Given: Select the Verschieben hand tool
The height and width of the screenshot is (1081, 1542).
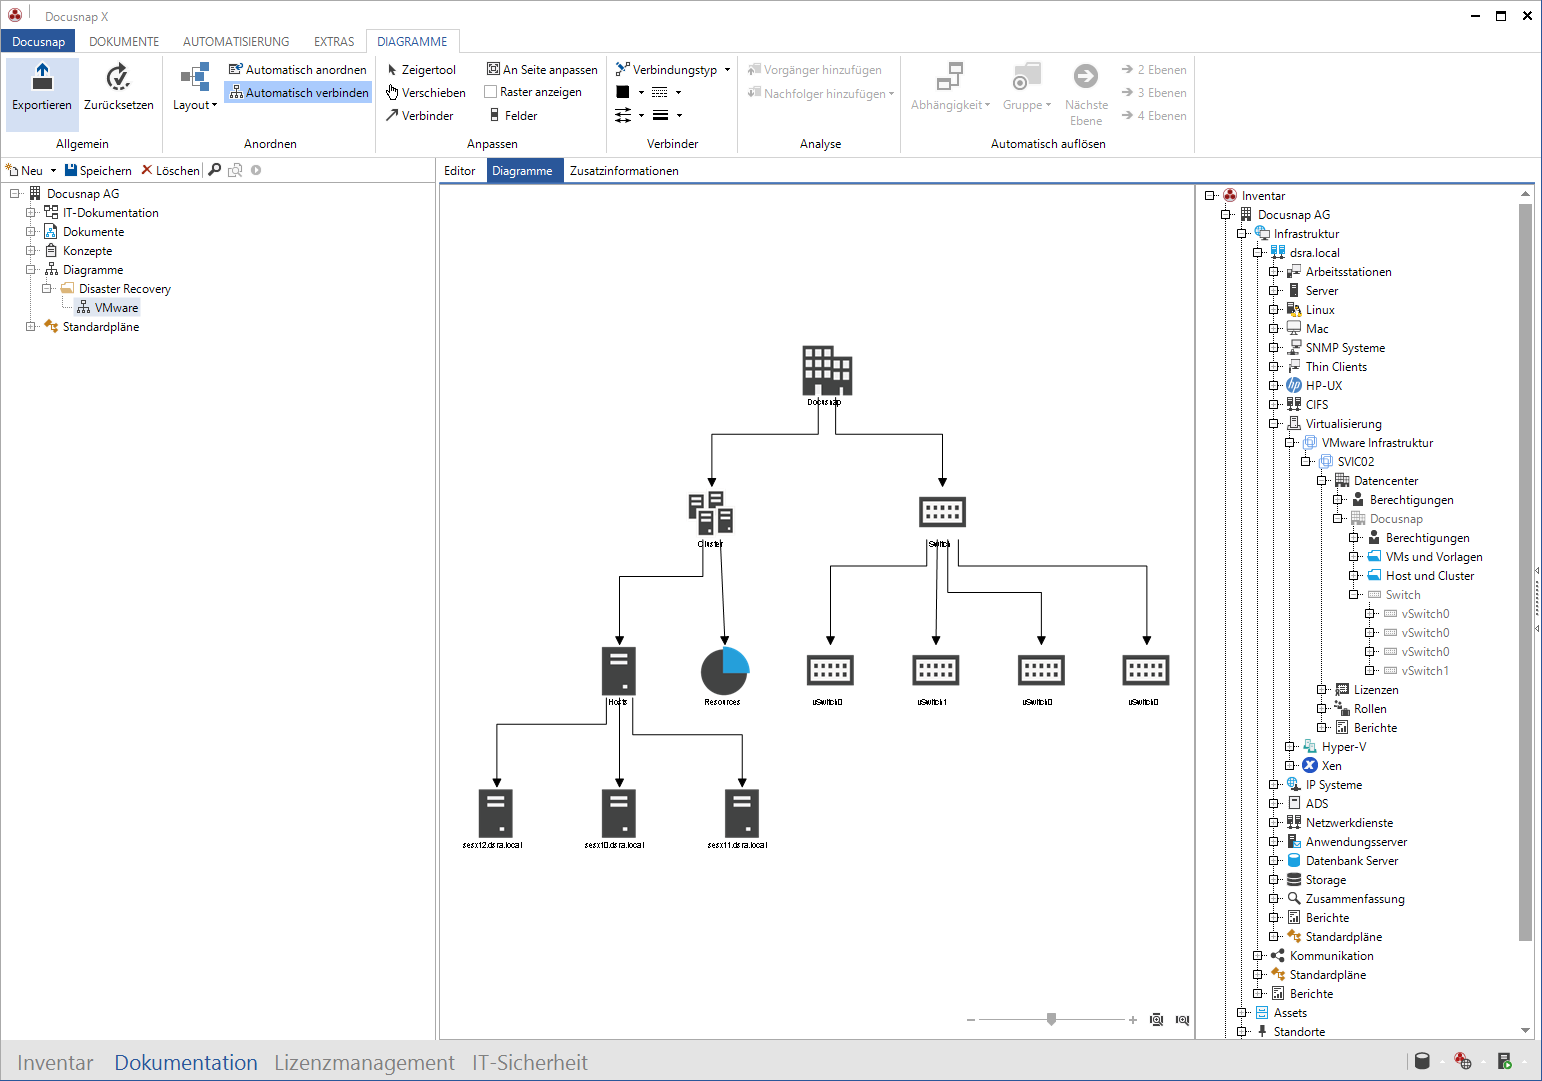Looking at the screenshot, I should (426, 93).
